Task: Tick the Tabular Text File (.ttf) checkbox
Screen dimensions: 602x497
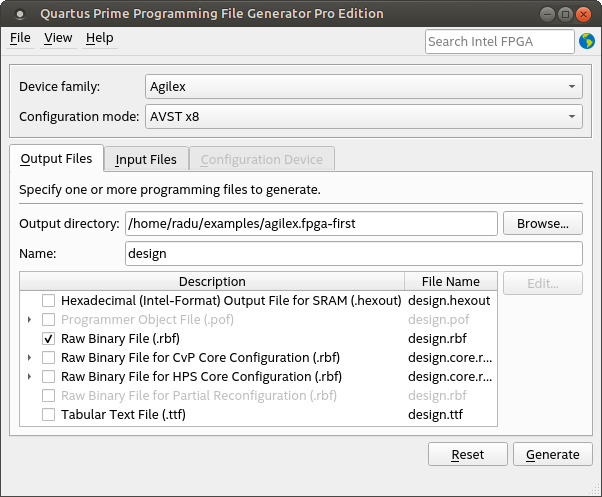Action: 48,415
